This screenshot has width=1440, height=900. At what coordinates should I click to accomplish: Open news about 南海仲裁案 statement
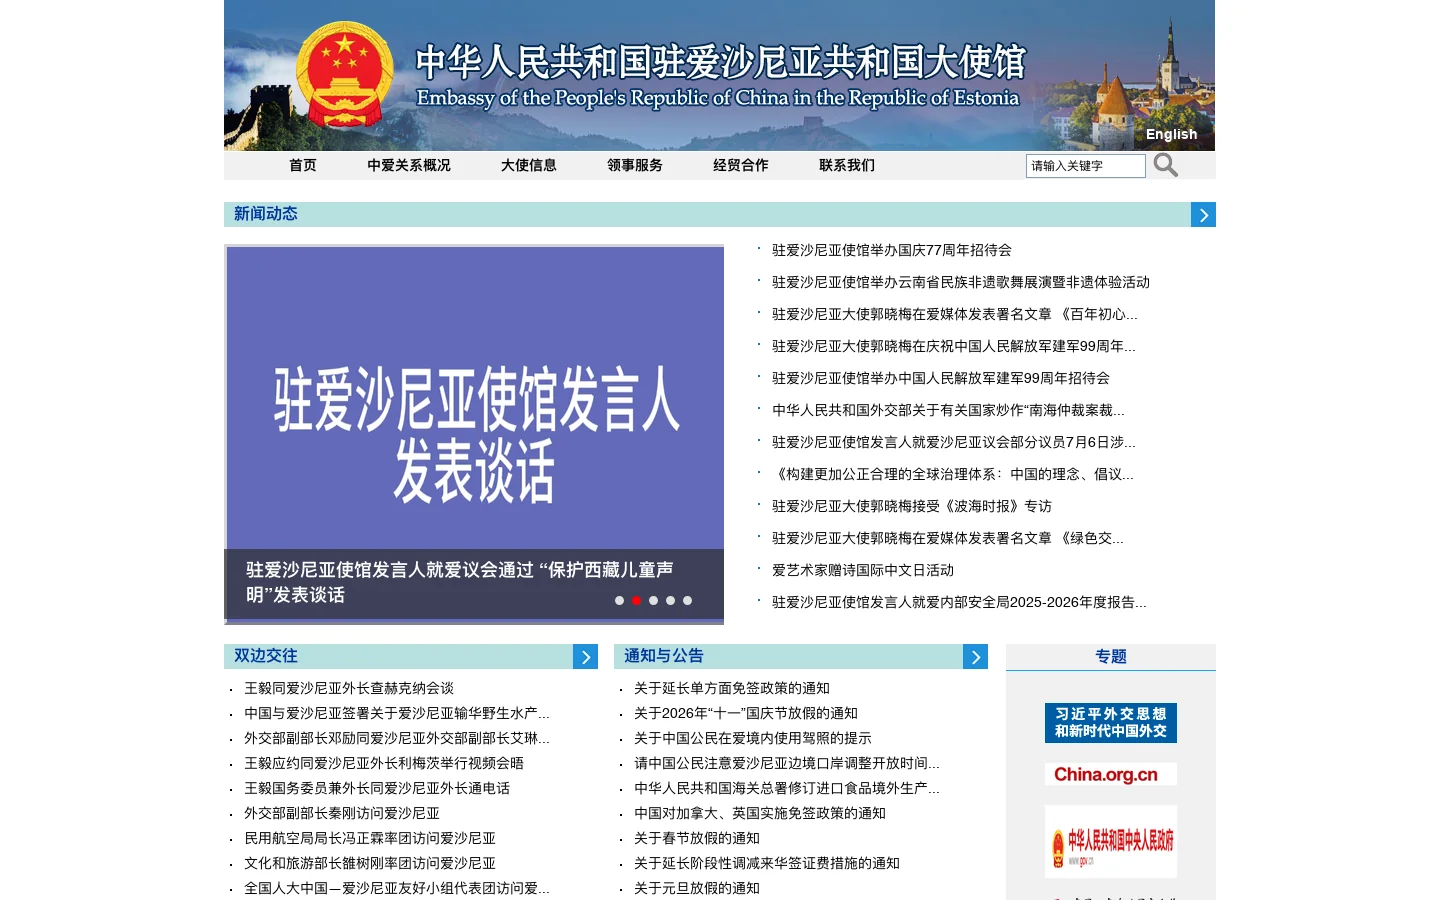pyautogui.click(x=948, y=411)
